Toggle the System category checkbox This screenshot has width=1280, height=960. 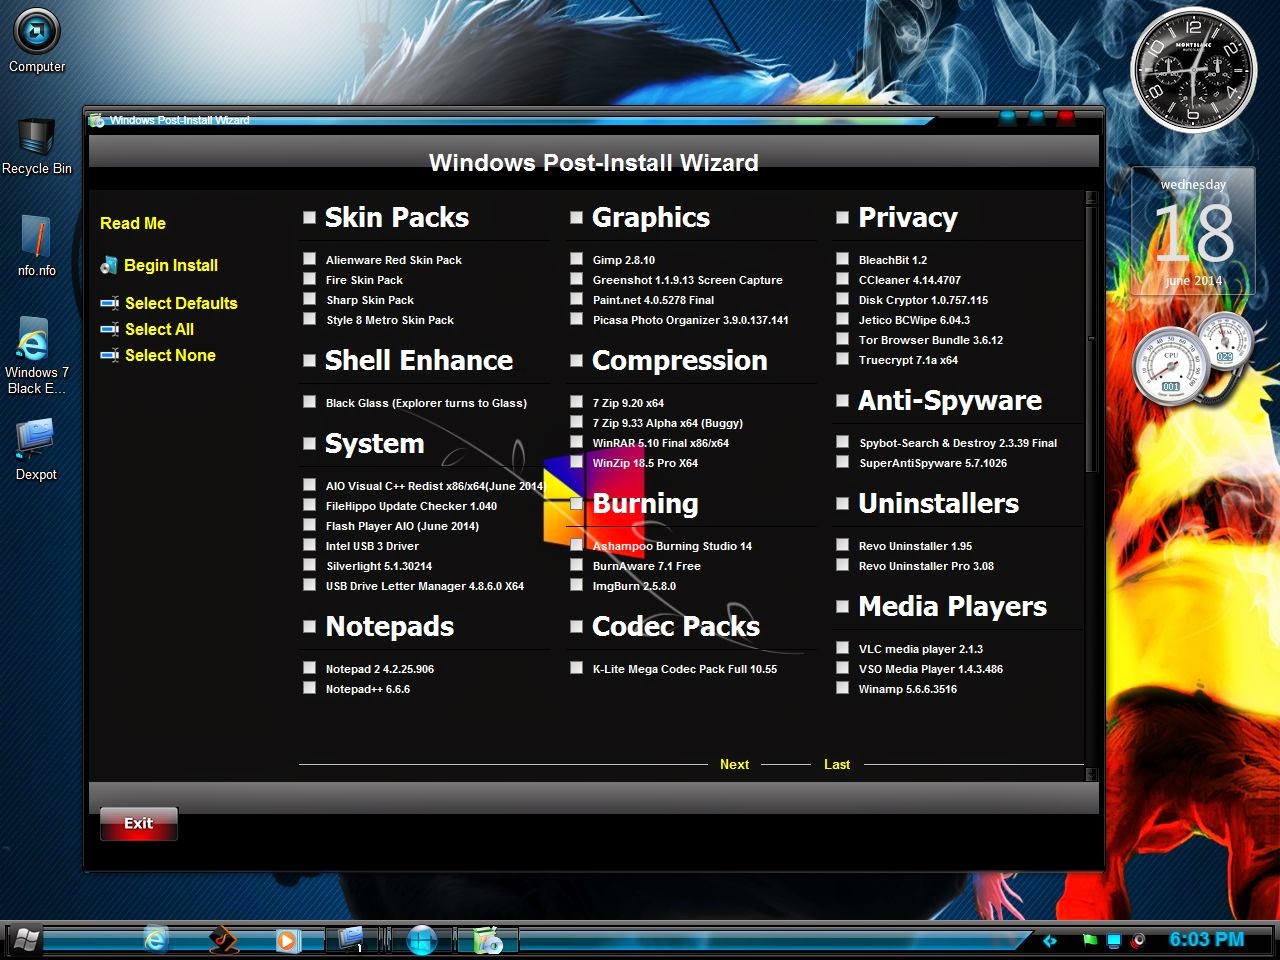point(310,443)
